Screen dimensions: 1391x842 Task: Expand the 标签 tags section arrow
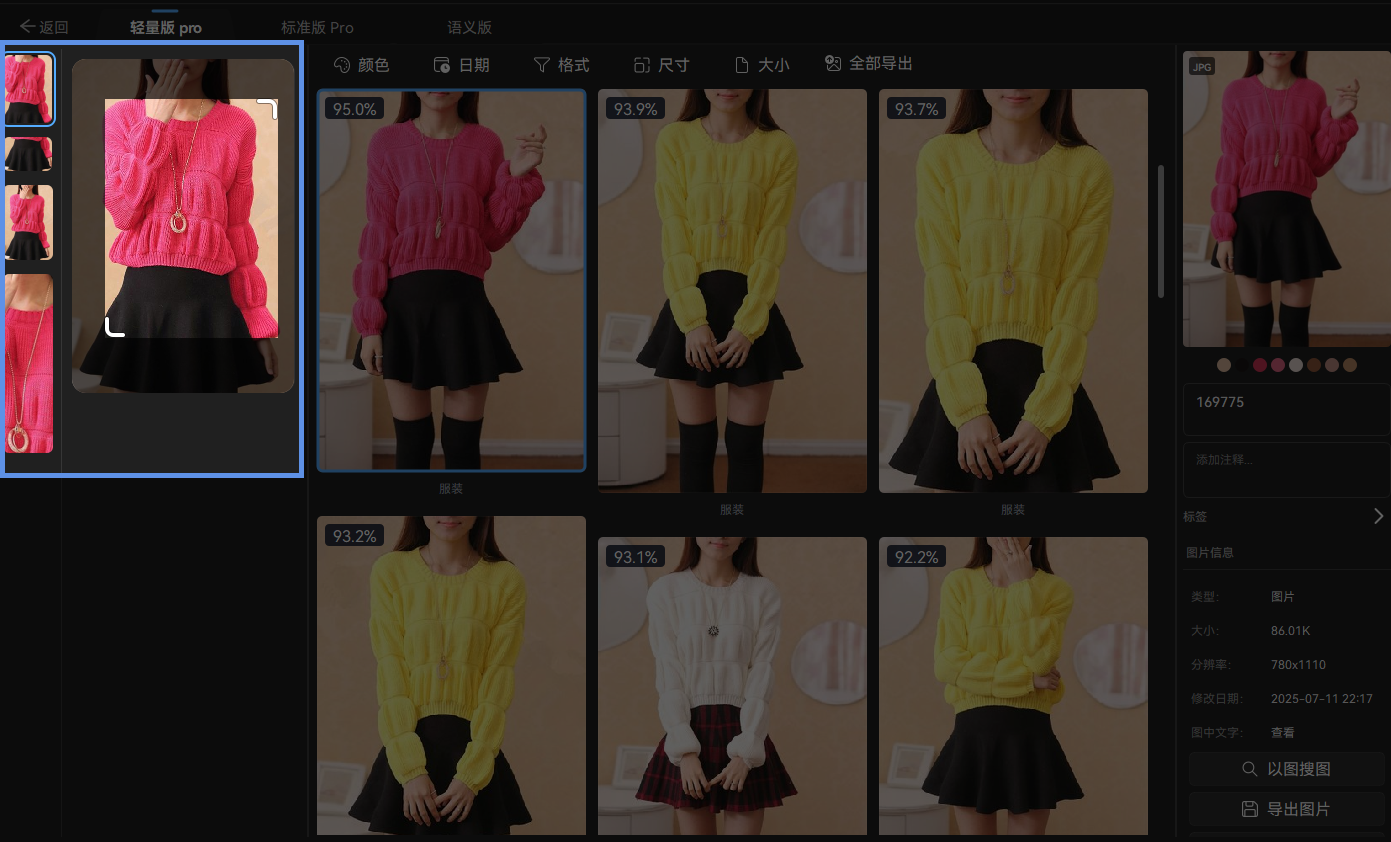pyautogui.click(x=1378, y=516)
